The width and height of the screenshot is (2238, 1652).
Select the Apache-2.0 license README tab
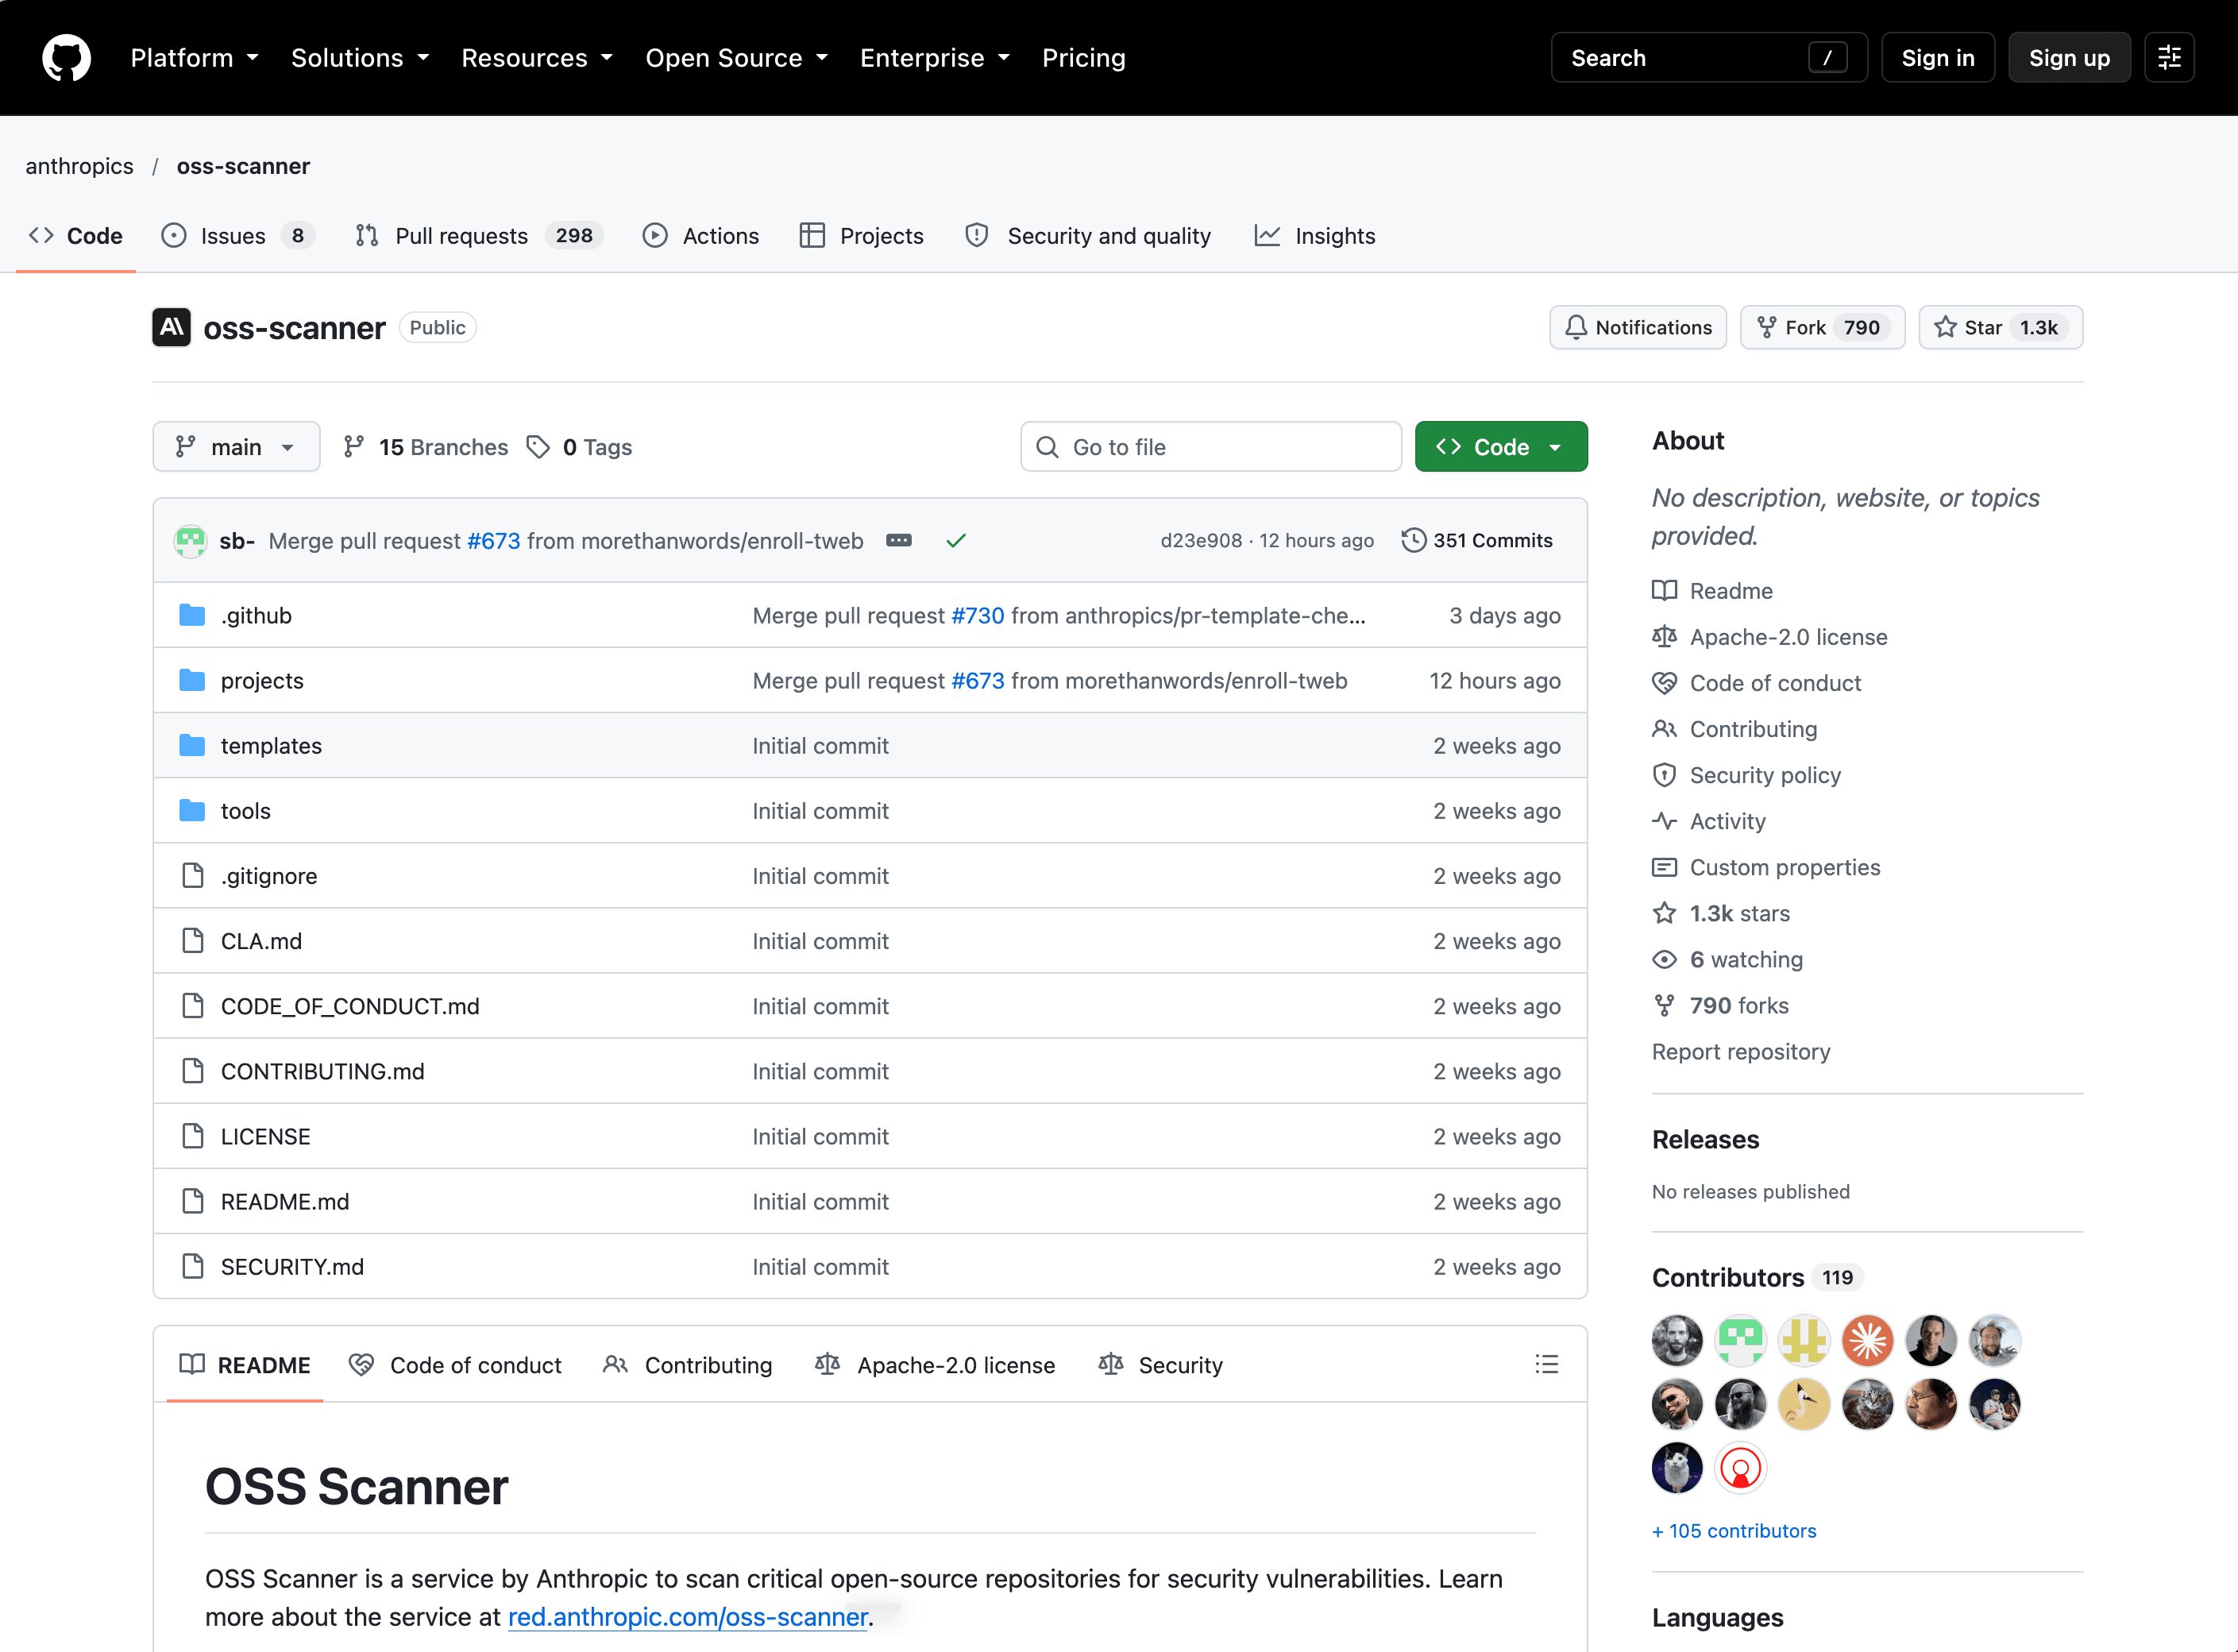point(935,1364)
